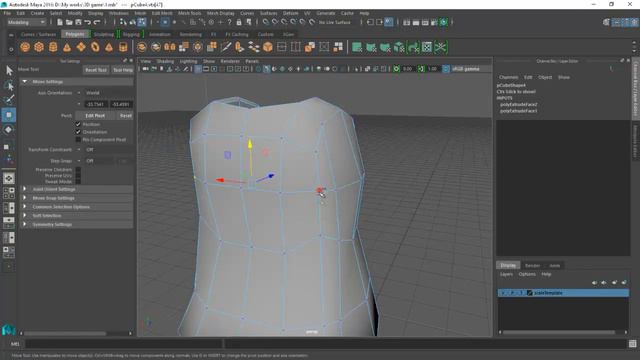Image resolution: width=640 pixels, height=360 pixels.
Task: Create a polygon plane from the shelf
Action: pyautogui.click(x=81, y=47)
